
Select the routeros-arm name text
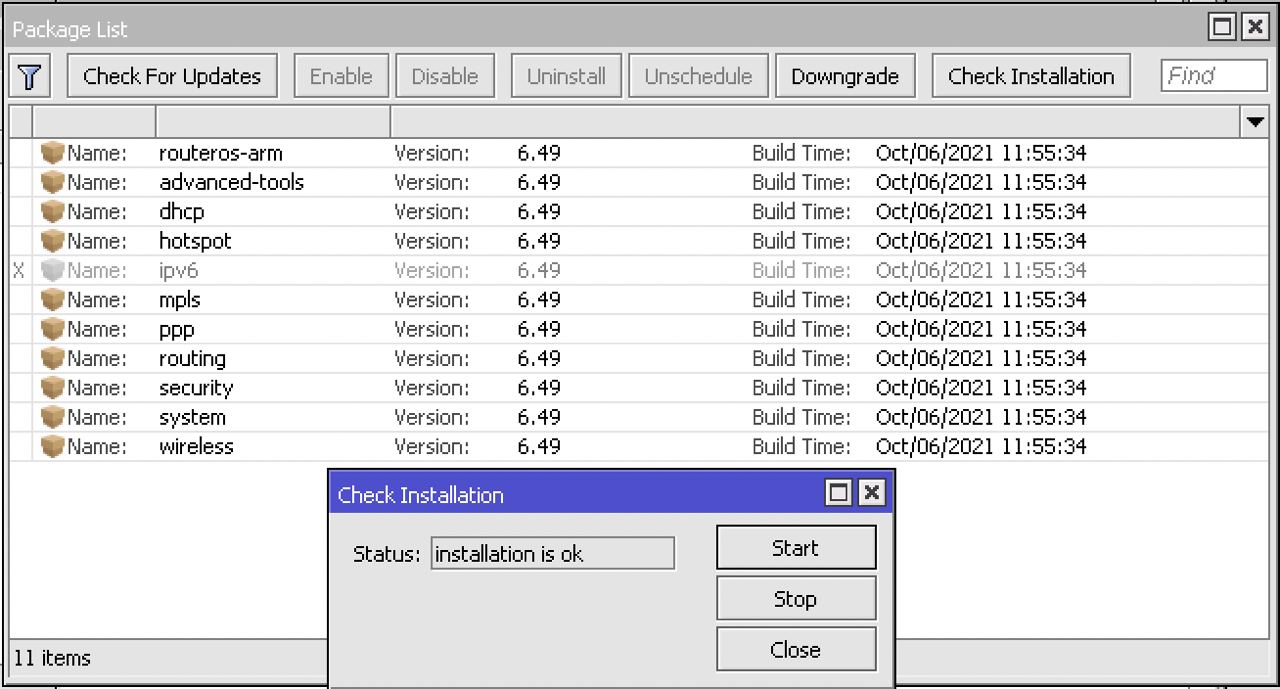(221, 153)
